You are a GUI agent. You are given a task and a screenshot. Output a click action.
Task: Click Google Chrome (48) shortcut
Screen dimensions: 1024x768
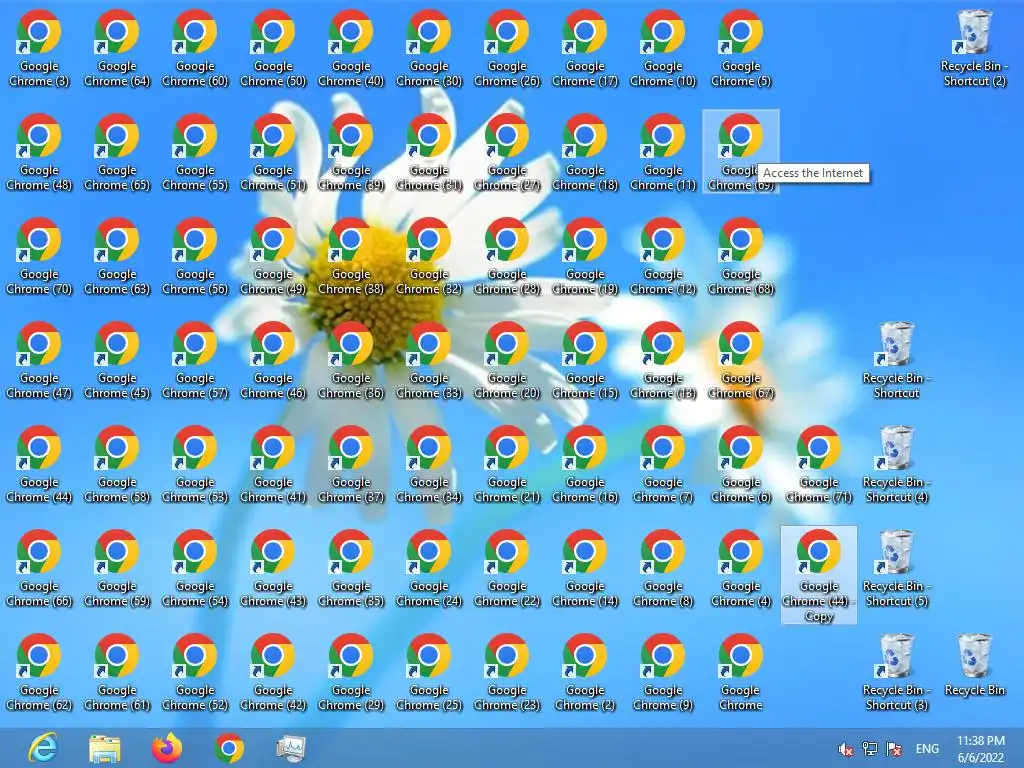coord(39,152)
